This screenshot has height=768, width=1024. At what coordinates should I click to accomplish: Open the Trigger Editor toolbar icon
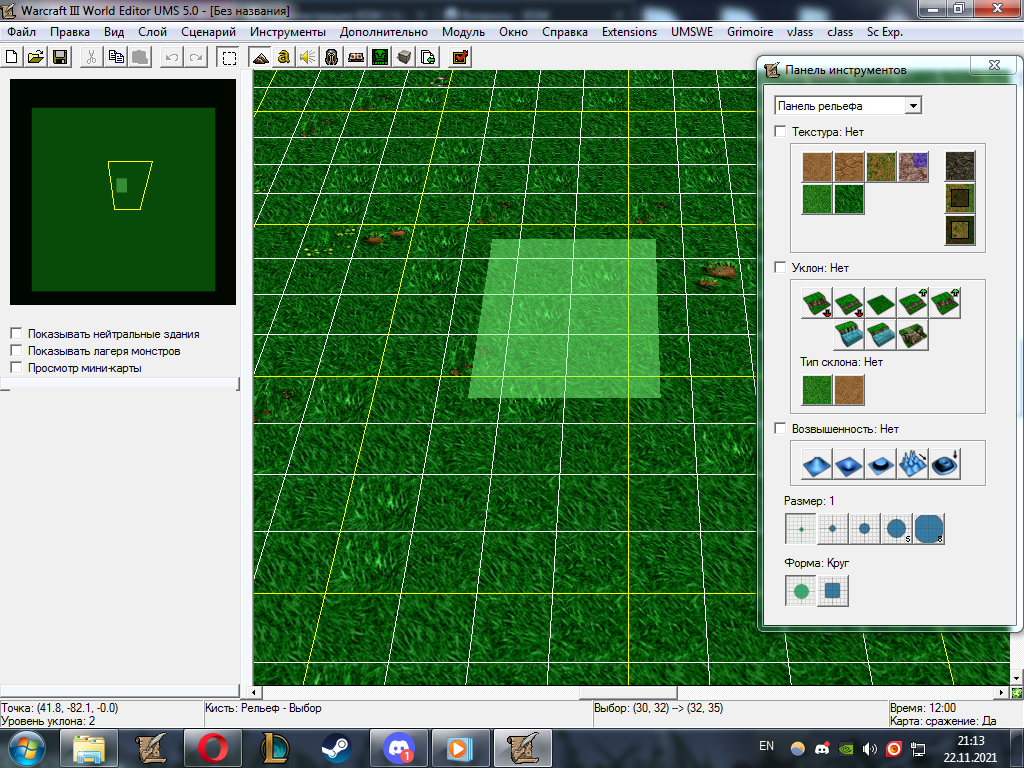click(283, 57)
